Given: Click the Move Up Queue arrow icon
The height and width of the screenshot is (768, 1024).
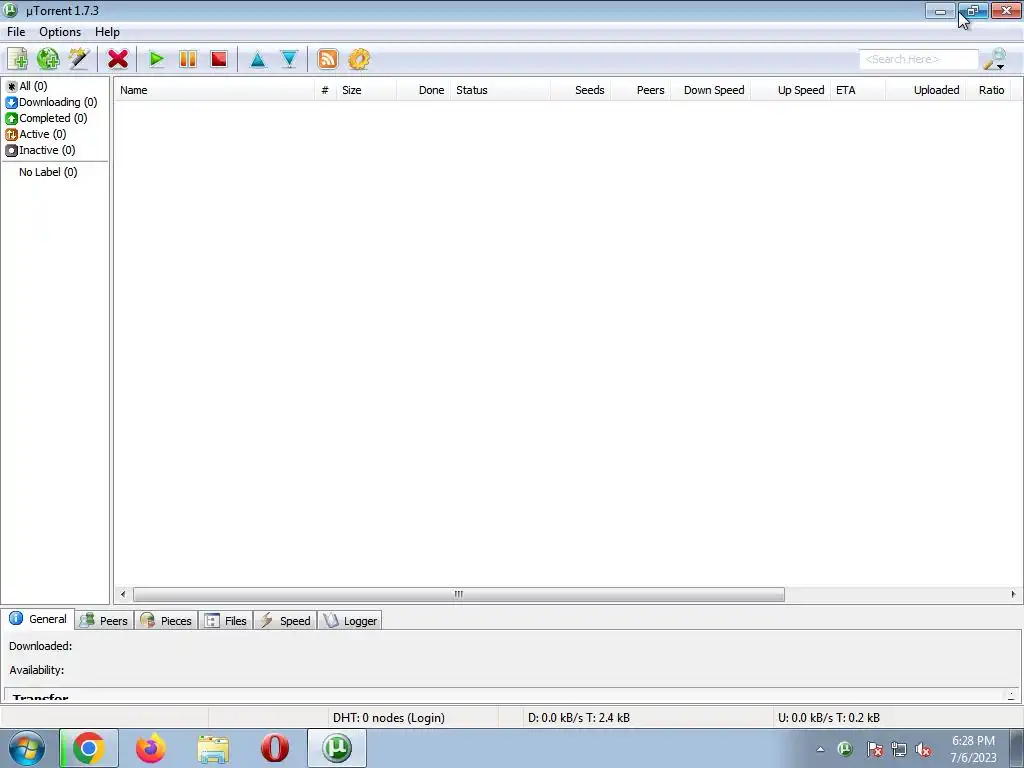Looking at the screenshot, I should click(x=258, y=59).
